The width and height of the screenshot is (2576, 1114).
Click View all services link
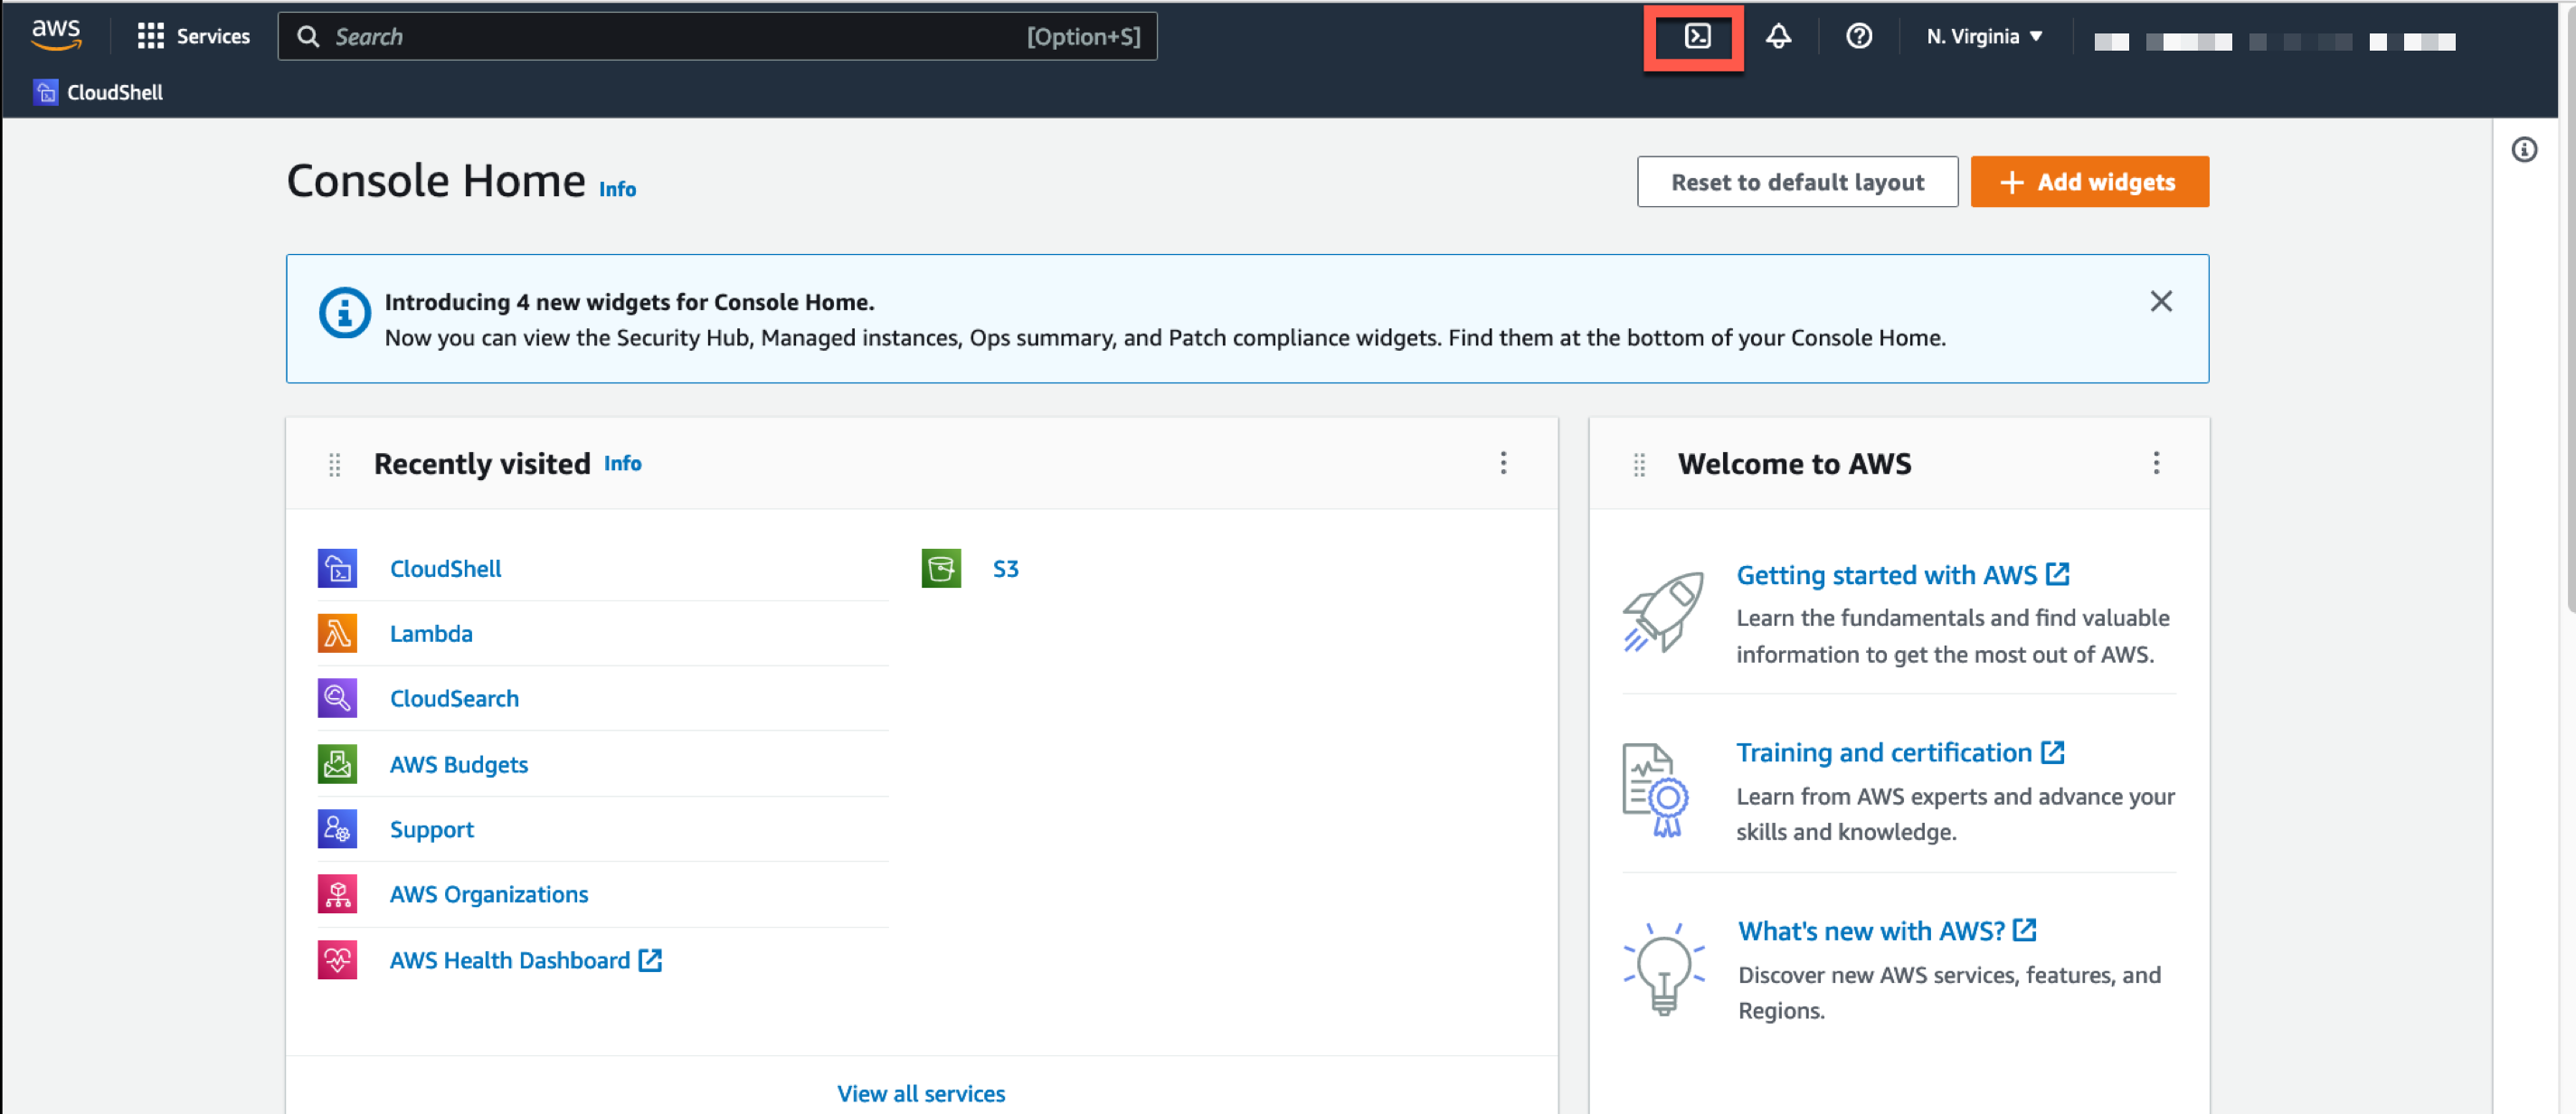pyautogui.click(x=922, y=1091)
